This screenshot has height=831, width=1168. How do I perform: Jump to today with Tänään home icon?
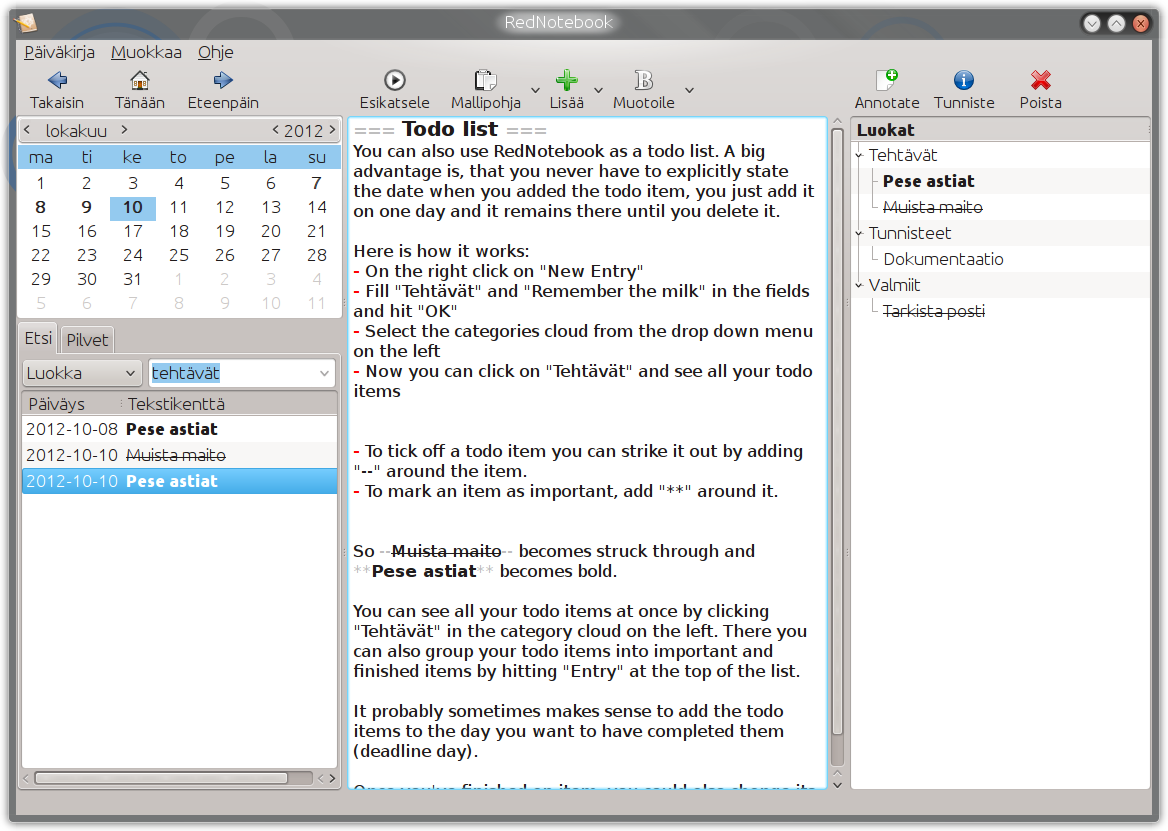pos(139,80)
